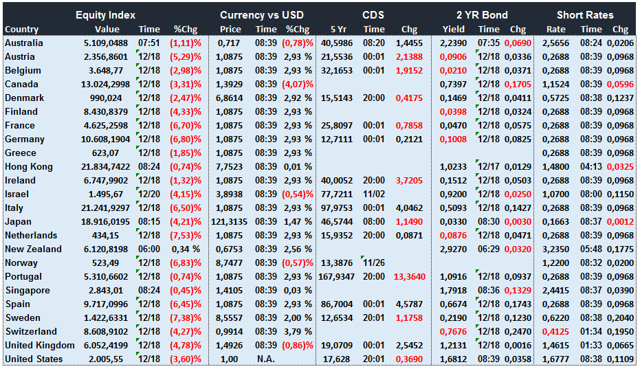Click Portugal CDS change 13,3640
Image resolution: width=640 pixels, height=369 pixels.
pos(409,277)
